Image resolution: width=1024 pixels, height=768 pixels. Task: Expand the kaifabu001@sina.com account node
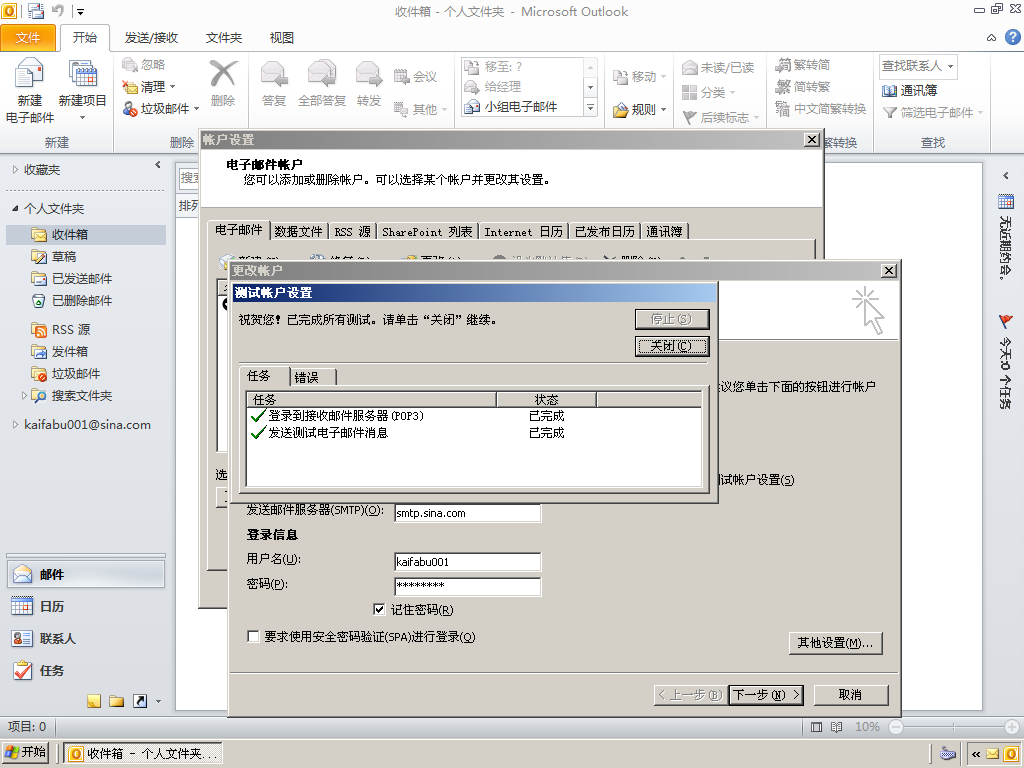click(x=16, y=424)
